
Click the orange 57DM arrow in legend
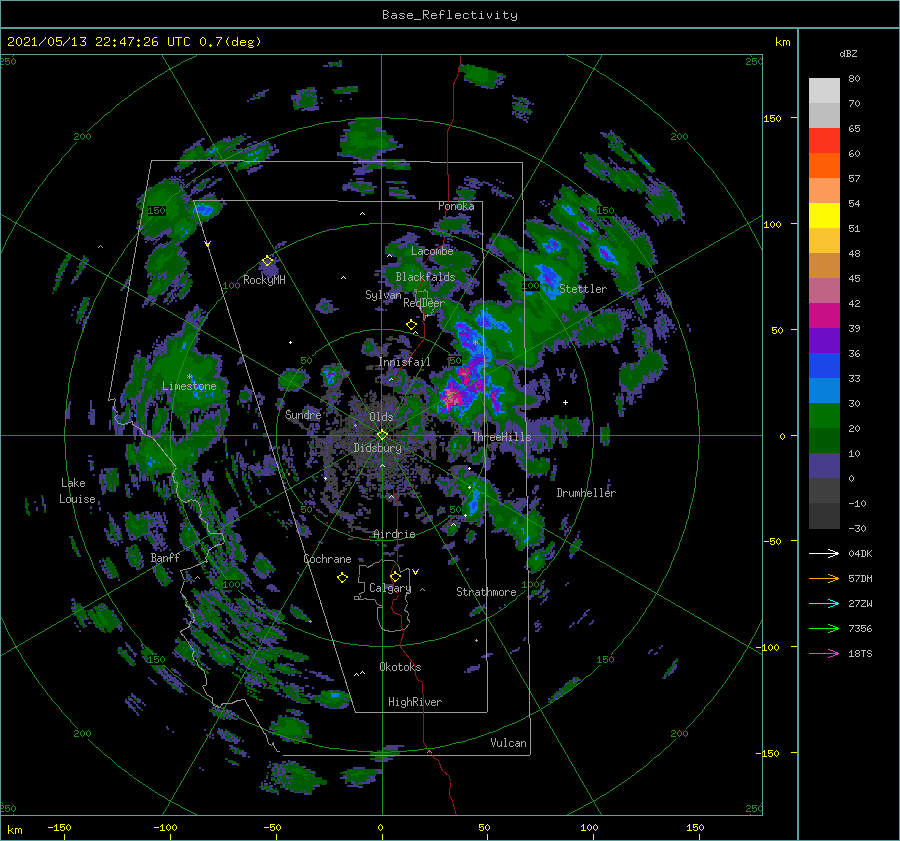point(824,579)
